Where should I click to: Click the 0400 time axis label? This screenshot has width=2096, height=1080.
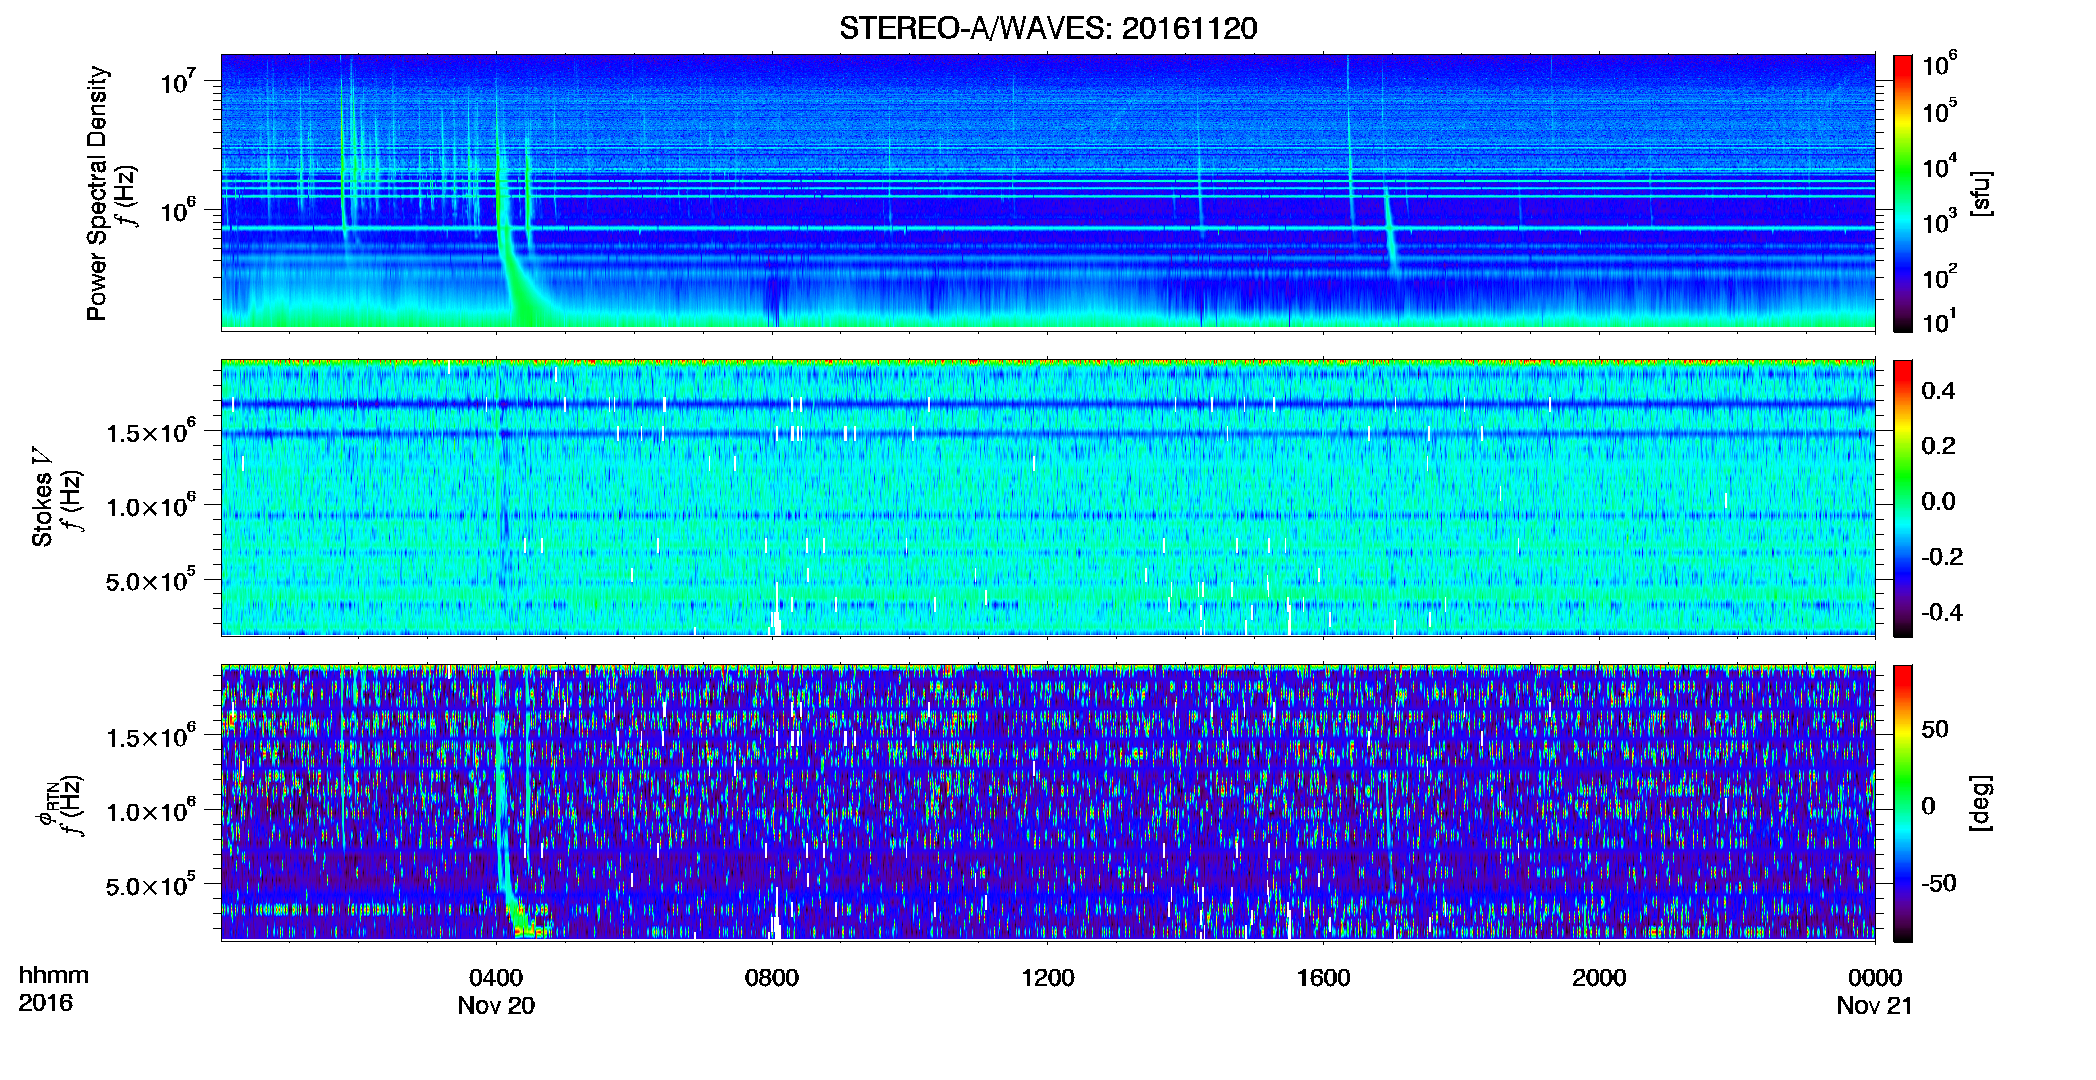496,978
